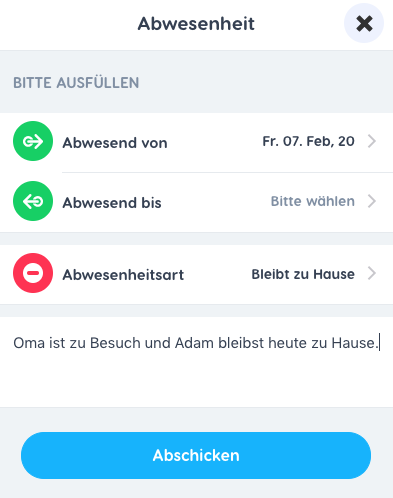Close the Abwesenheit dialog with X

click(364, 23)
